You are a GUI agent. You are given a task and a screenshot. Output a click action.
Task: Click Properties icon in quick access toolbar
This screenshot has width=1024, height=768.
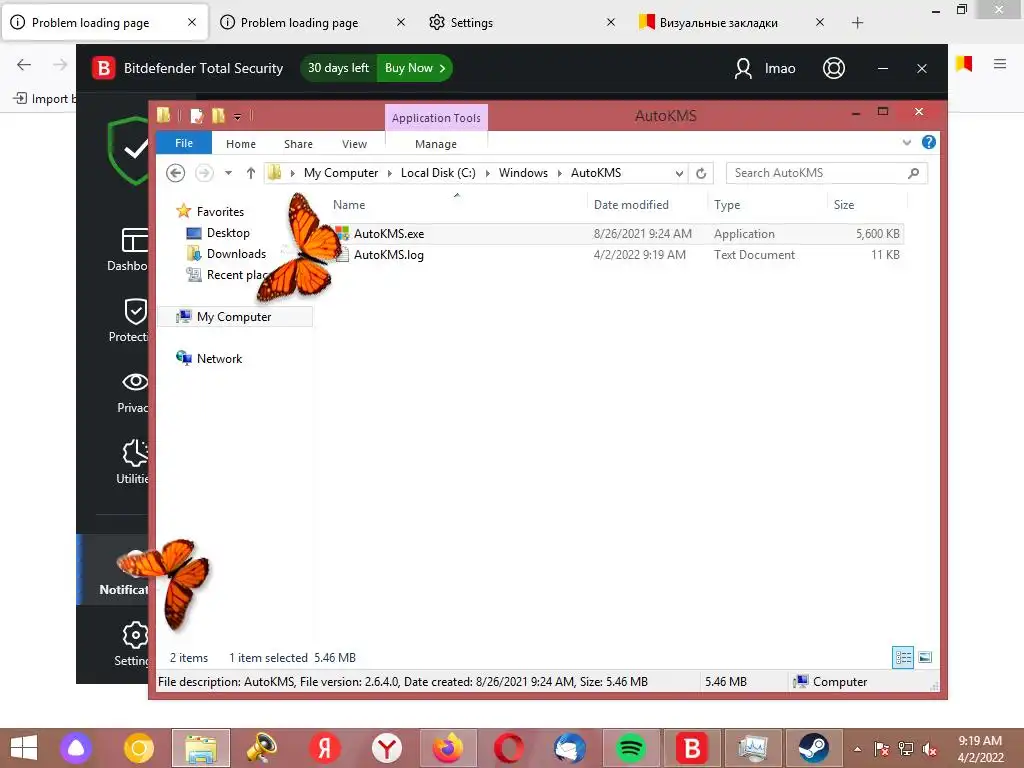(197, 116)
